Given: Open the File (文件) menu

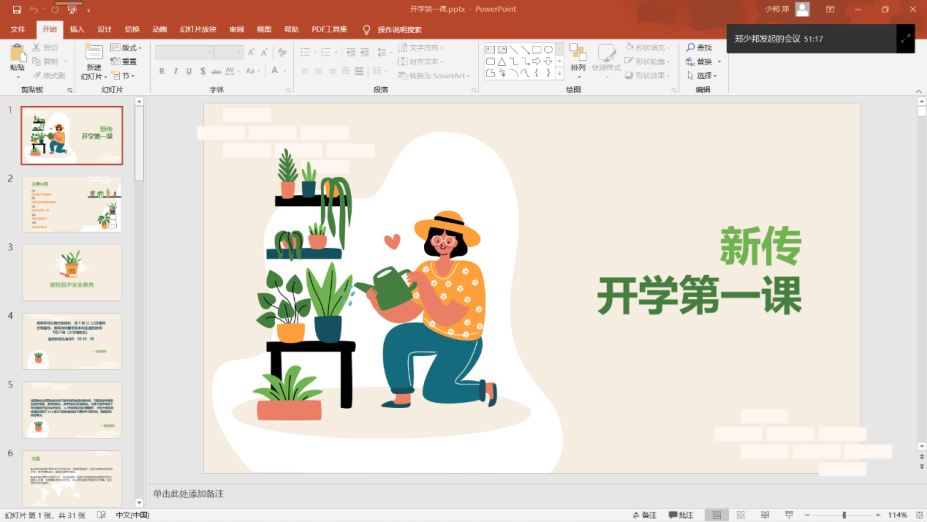Looking at the screenshot, I should click(x=17, y=29).
